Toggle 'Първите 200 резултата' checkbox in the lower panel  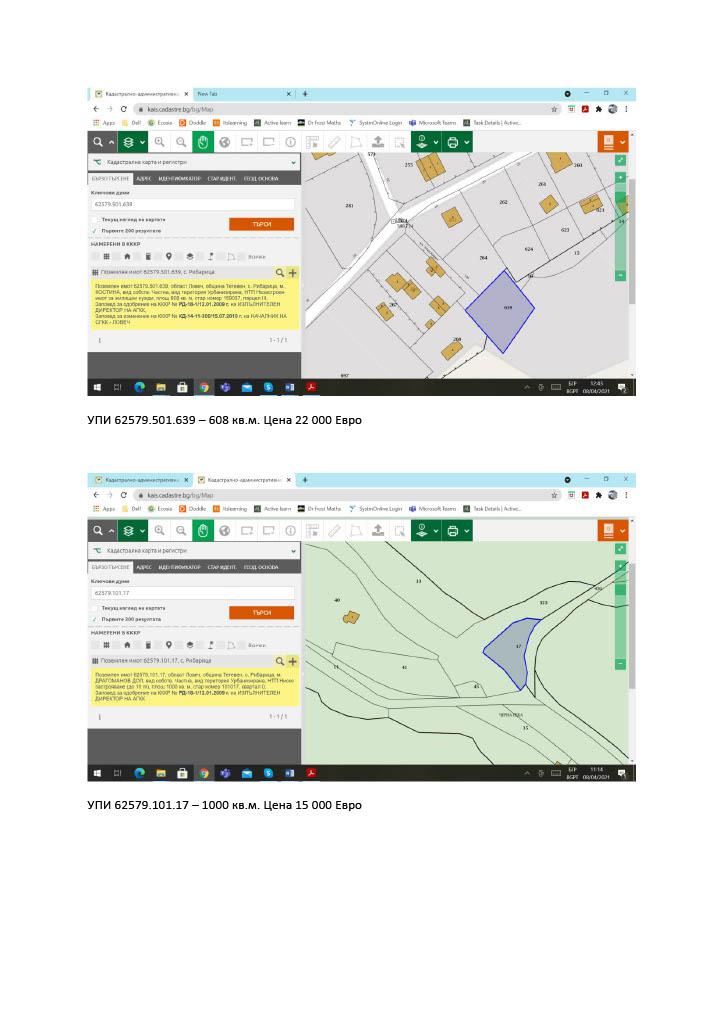(95, 619)
